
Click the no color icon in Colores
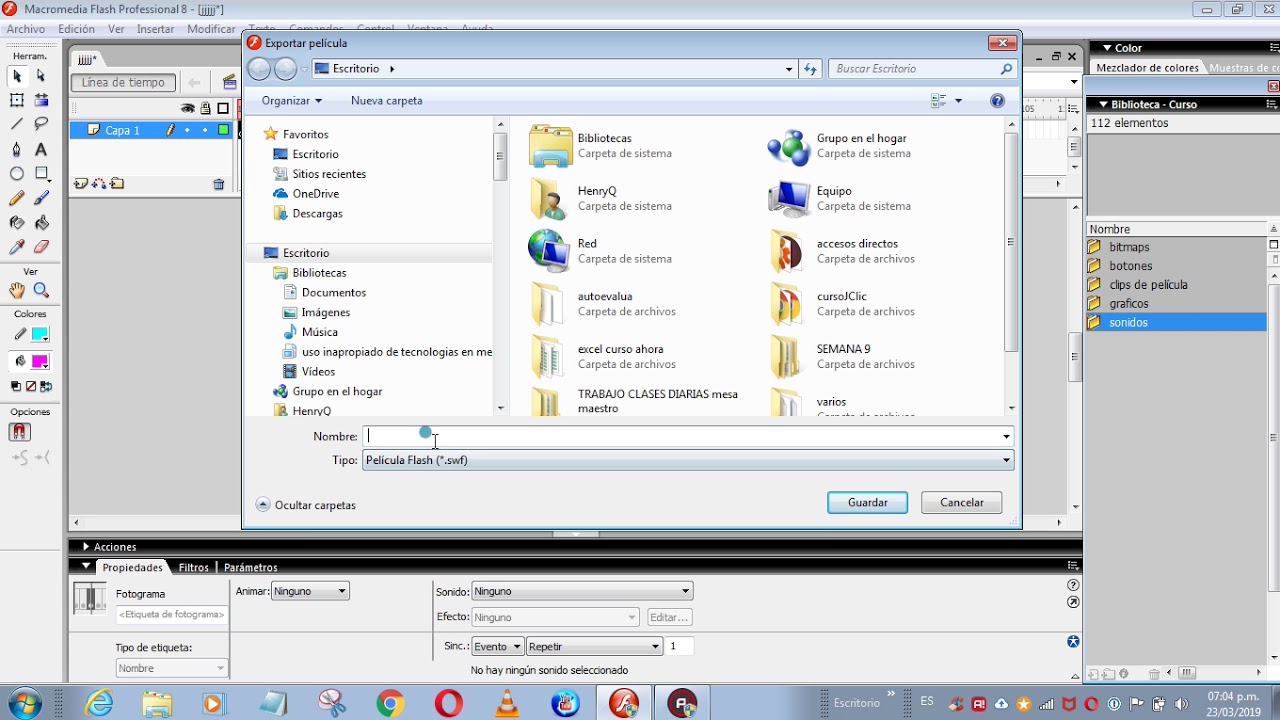click(31, 386)
